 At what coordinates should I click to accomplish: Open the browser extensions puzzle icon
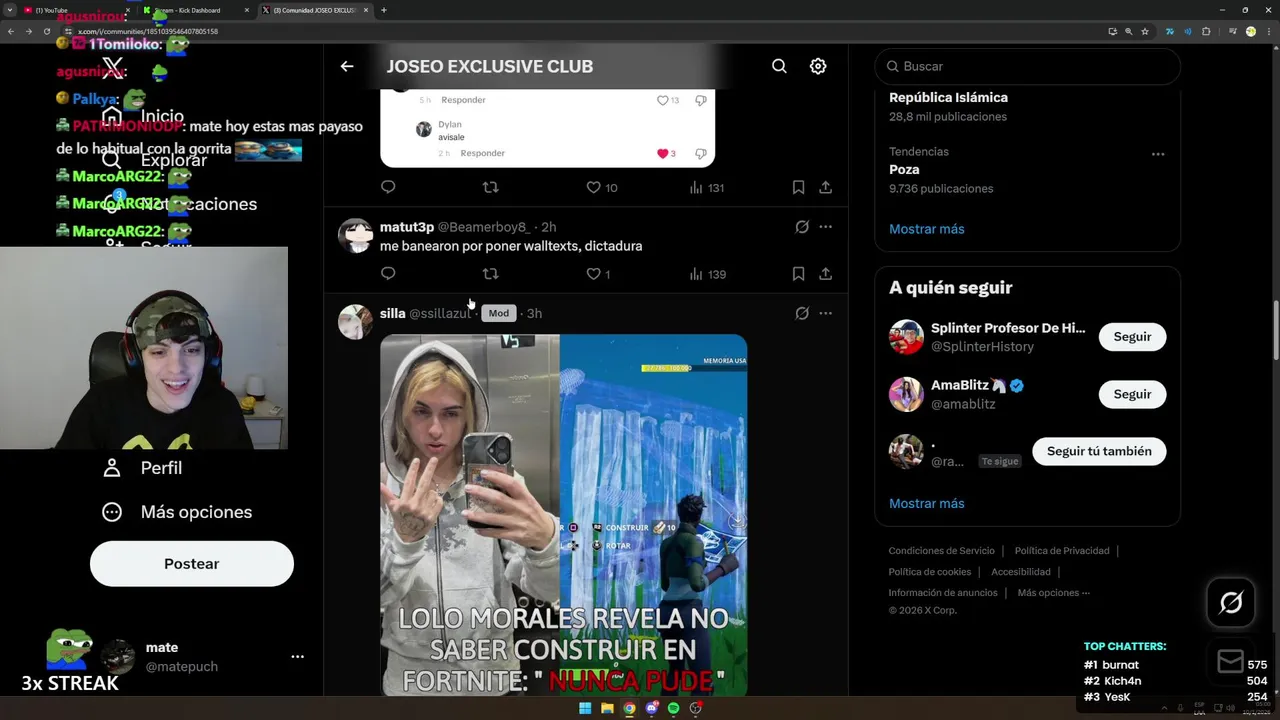[x=1206, y=31]
